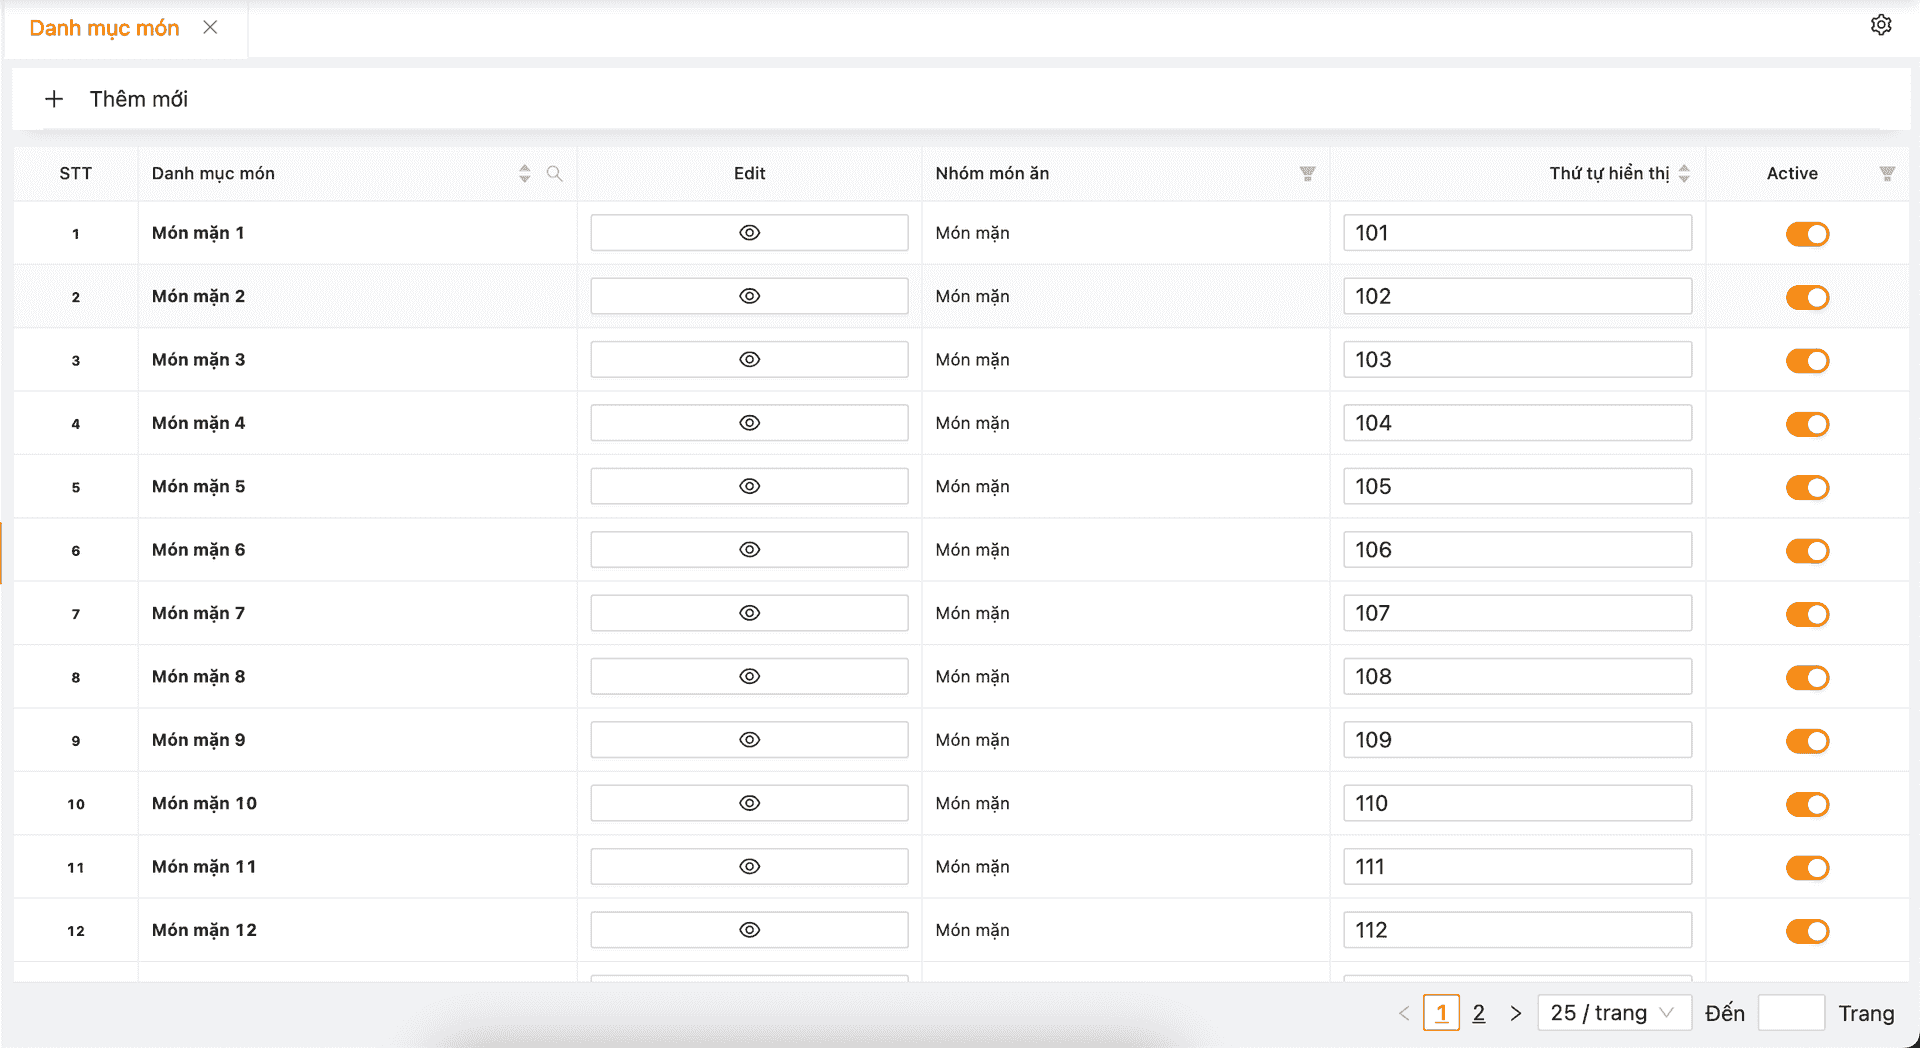Select the Danh mục món tab
This screenshot has height=1048, width=1920.
104,28
